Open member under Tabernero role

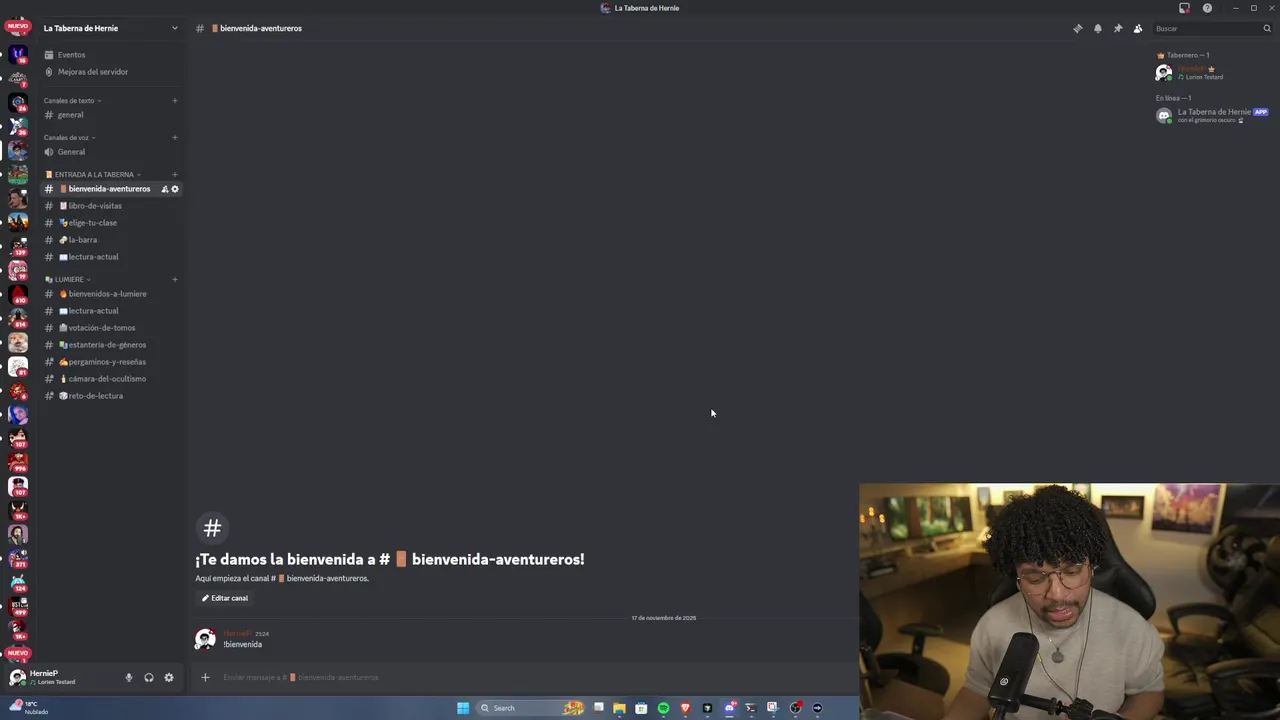[1212, 72]
